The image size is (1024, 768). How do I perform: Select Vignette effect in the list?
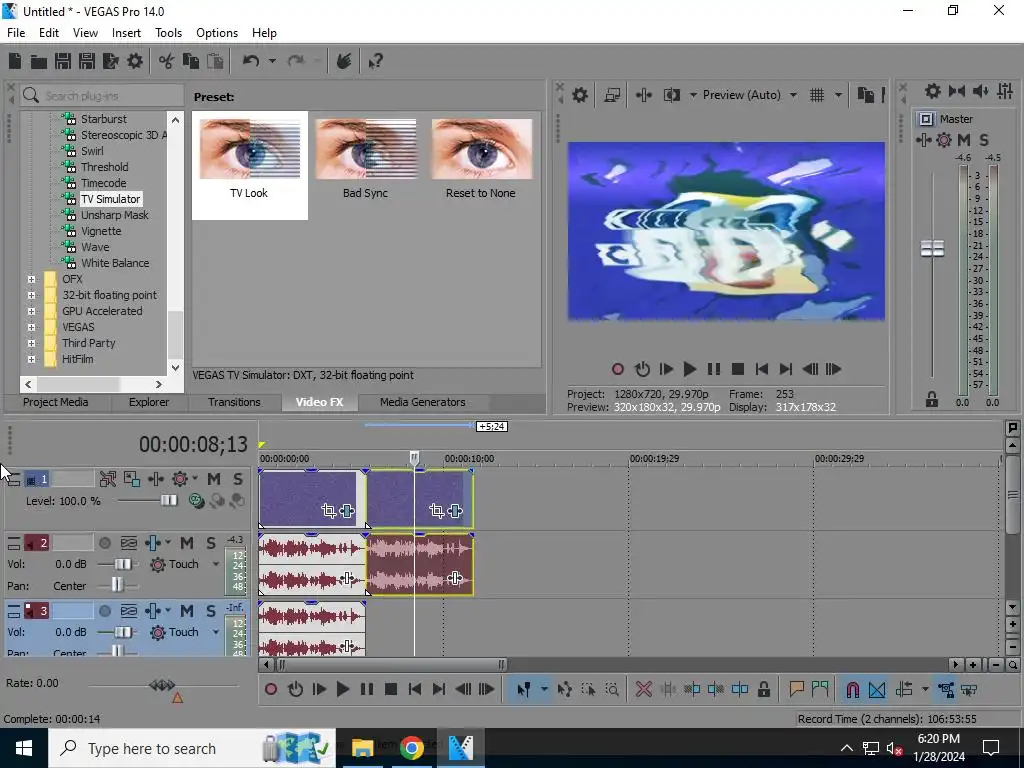[101, 231]
